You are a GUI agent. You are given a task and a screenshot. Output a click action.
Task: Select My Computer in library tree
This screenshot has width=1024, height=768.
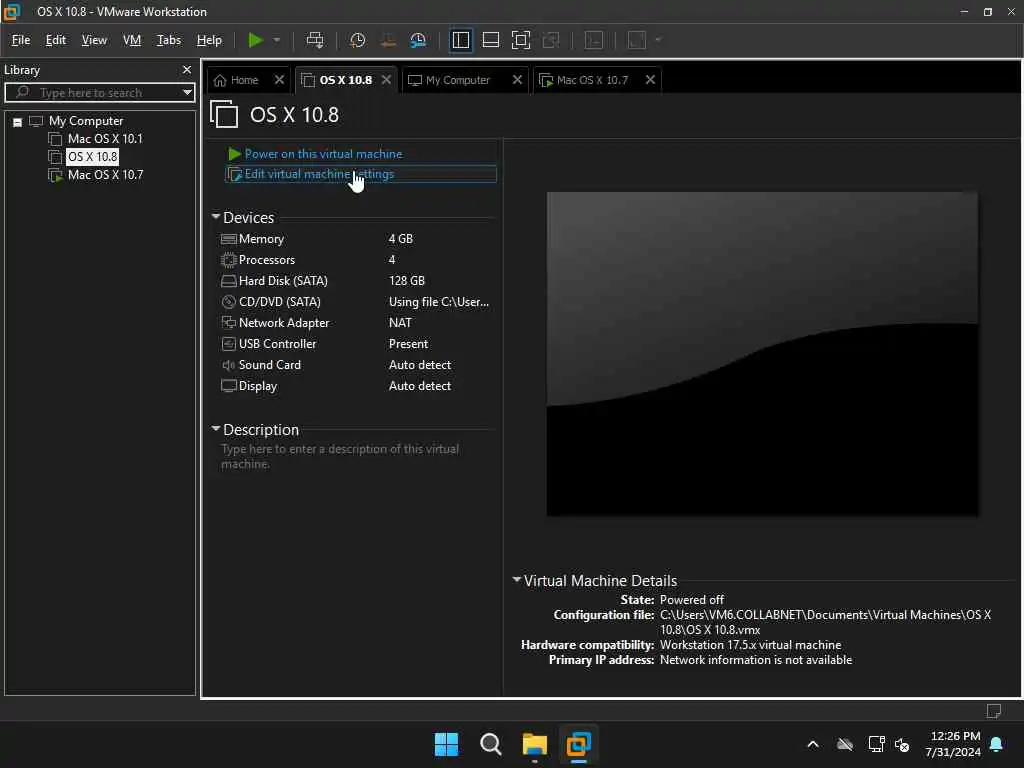[86, 121]
